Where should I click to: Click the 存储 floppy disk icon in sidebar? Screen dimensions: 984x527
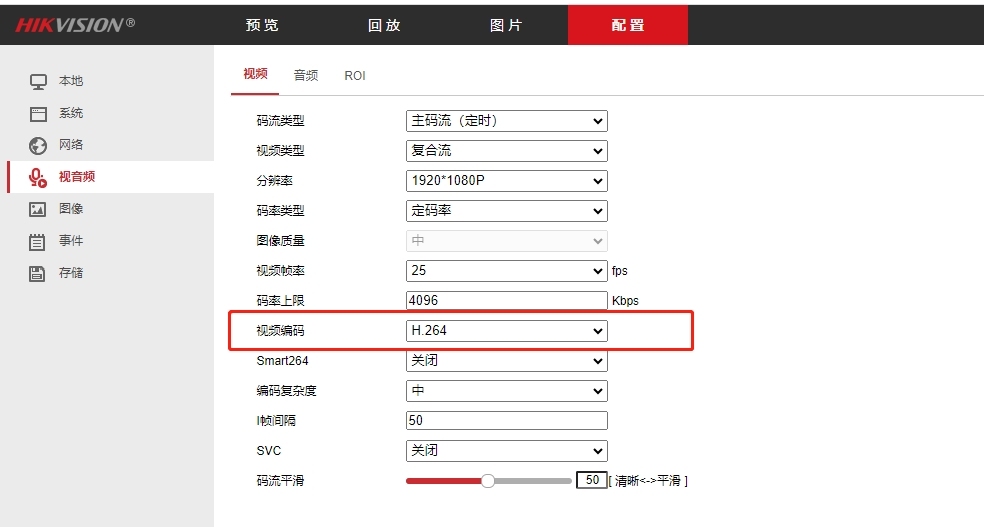coord(38,273)
